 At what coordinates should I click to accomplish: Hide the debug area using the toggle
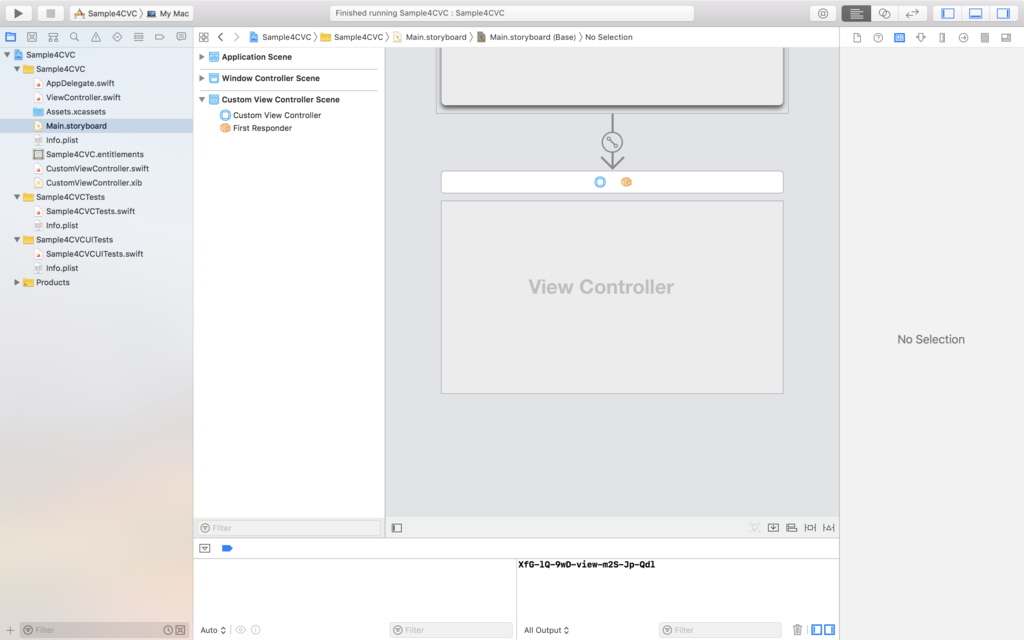click(205, 549)
